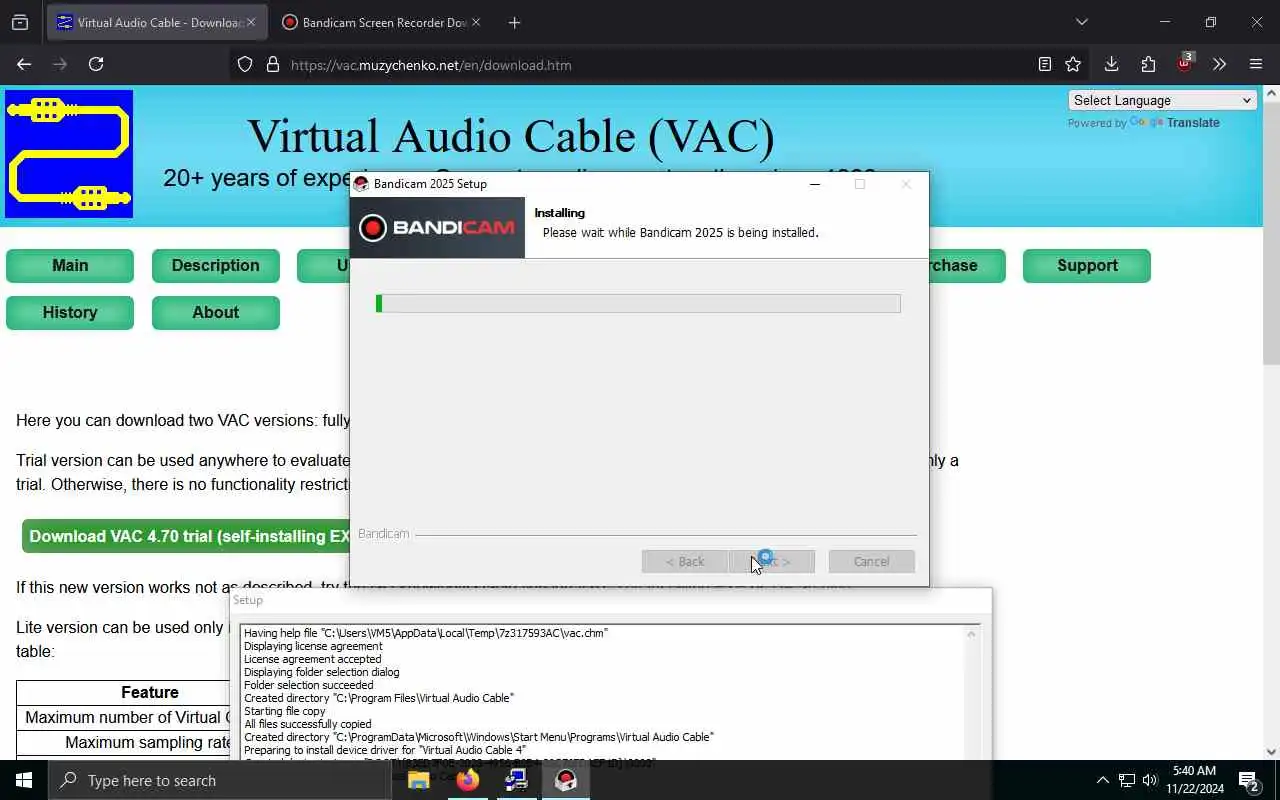This screenshot has height=800, width=1280.
Task: Open network status tray icon
Action: point(1127,780)
